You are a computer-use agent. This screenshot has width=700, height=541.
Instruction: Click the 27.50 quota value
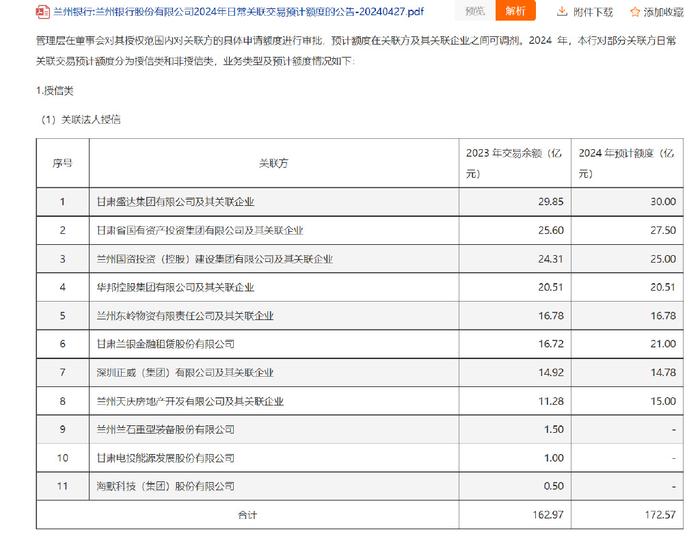663,230
